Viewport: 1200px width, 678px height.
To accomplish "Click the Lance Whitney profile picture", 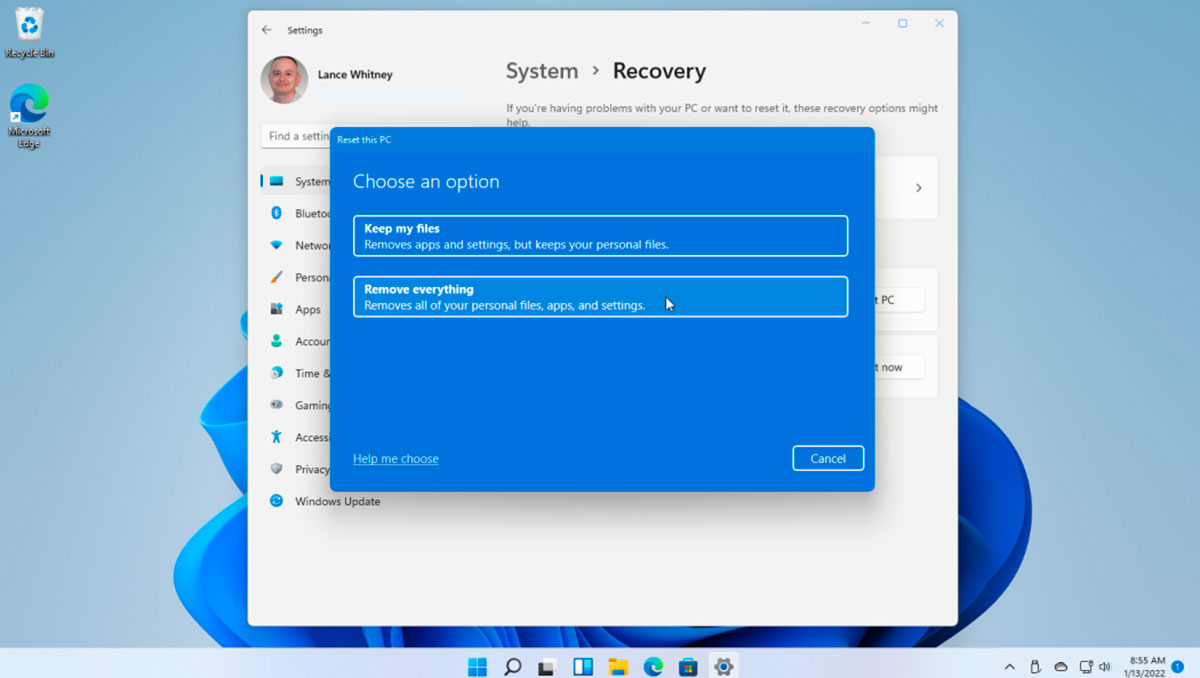I will tap(284, 80).
